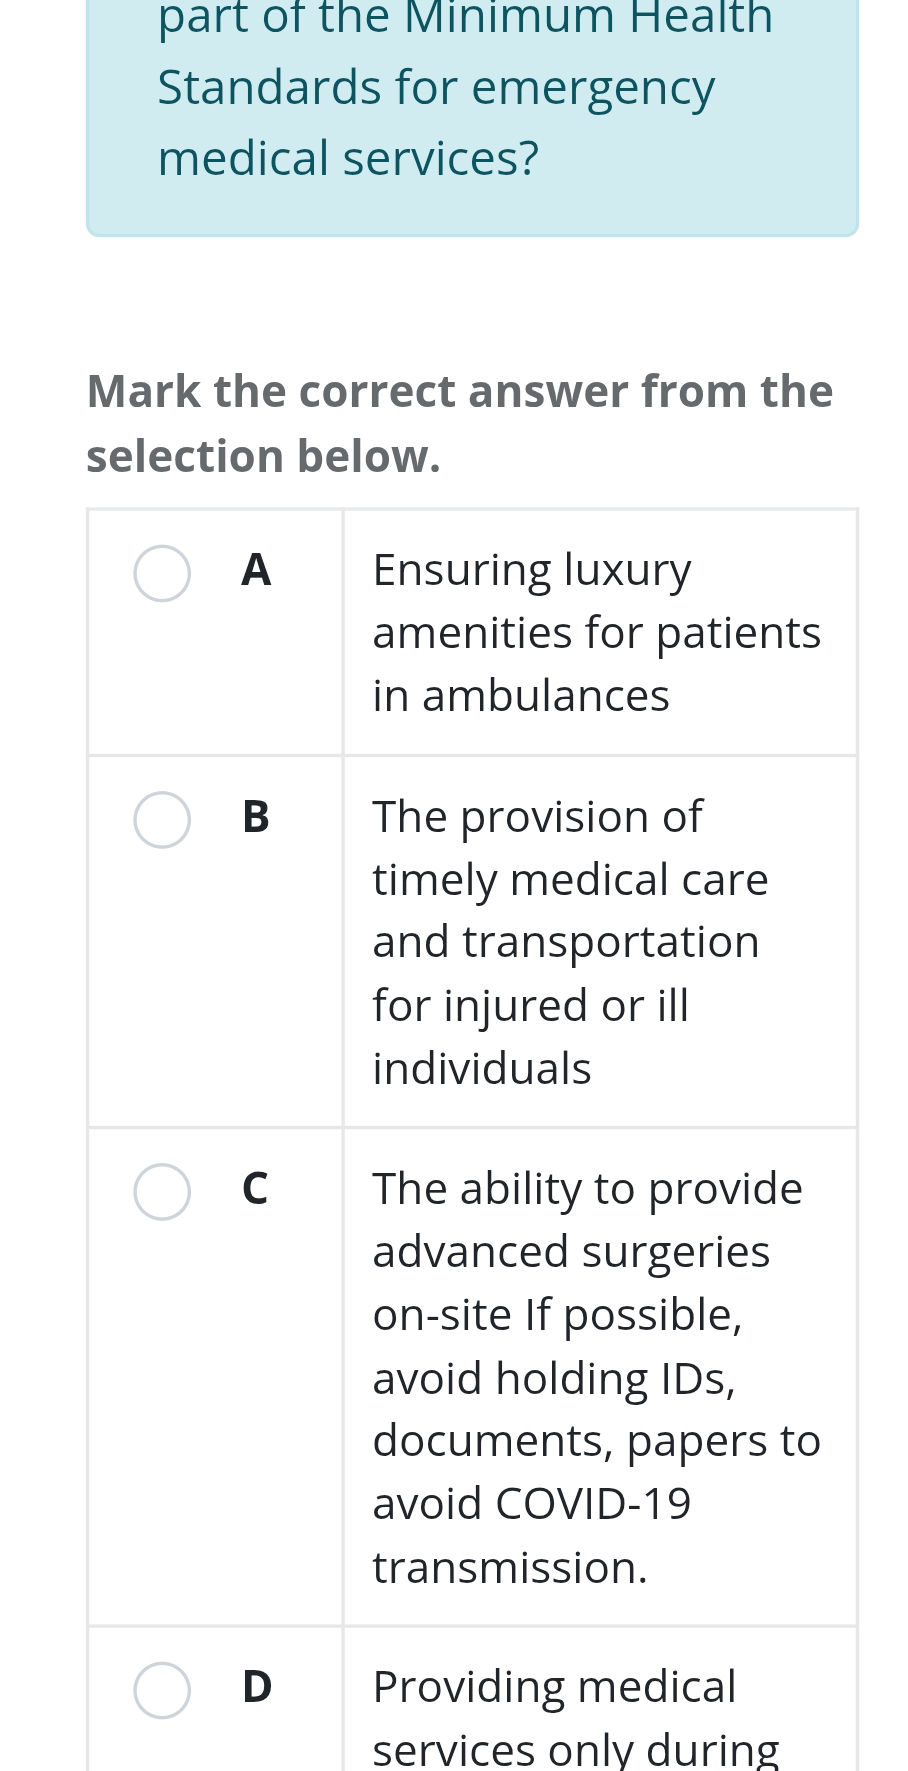Click the option letter A label
Image resolution: width=908 pixels, height=1771 pixels.
pos(256,572)
